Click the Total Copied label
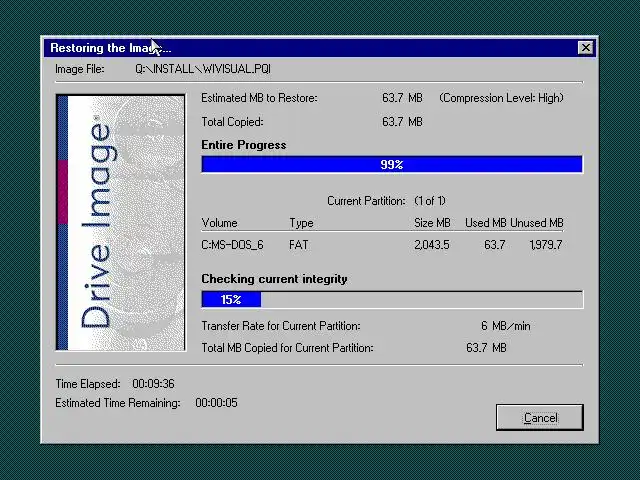The height and width of the screenshot is (480, 640). coord(232,122)
